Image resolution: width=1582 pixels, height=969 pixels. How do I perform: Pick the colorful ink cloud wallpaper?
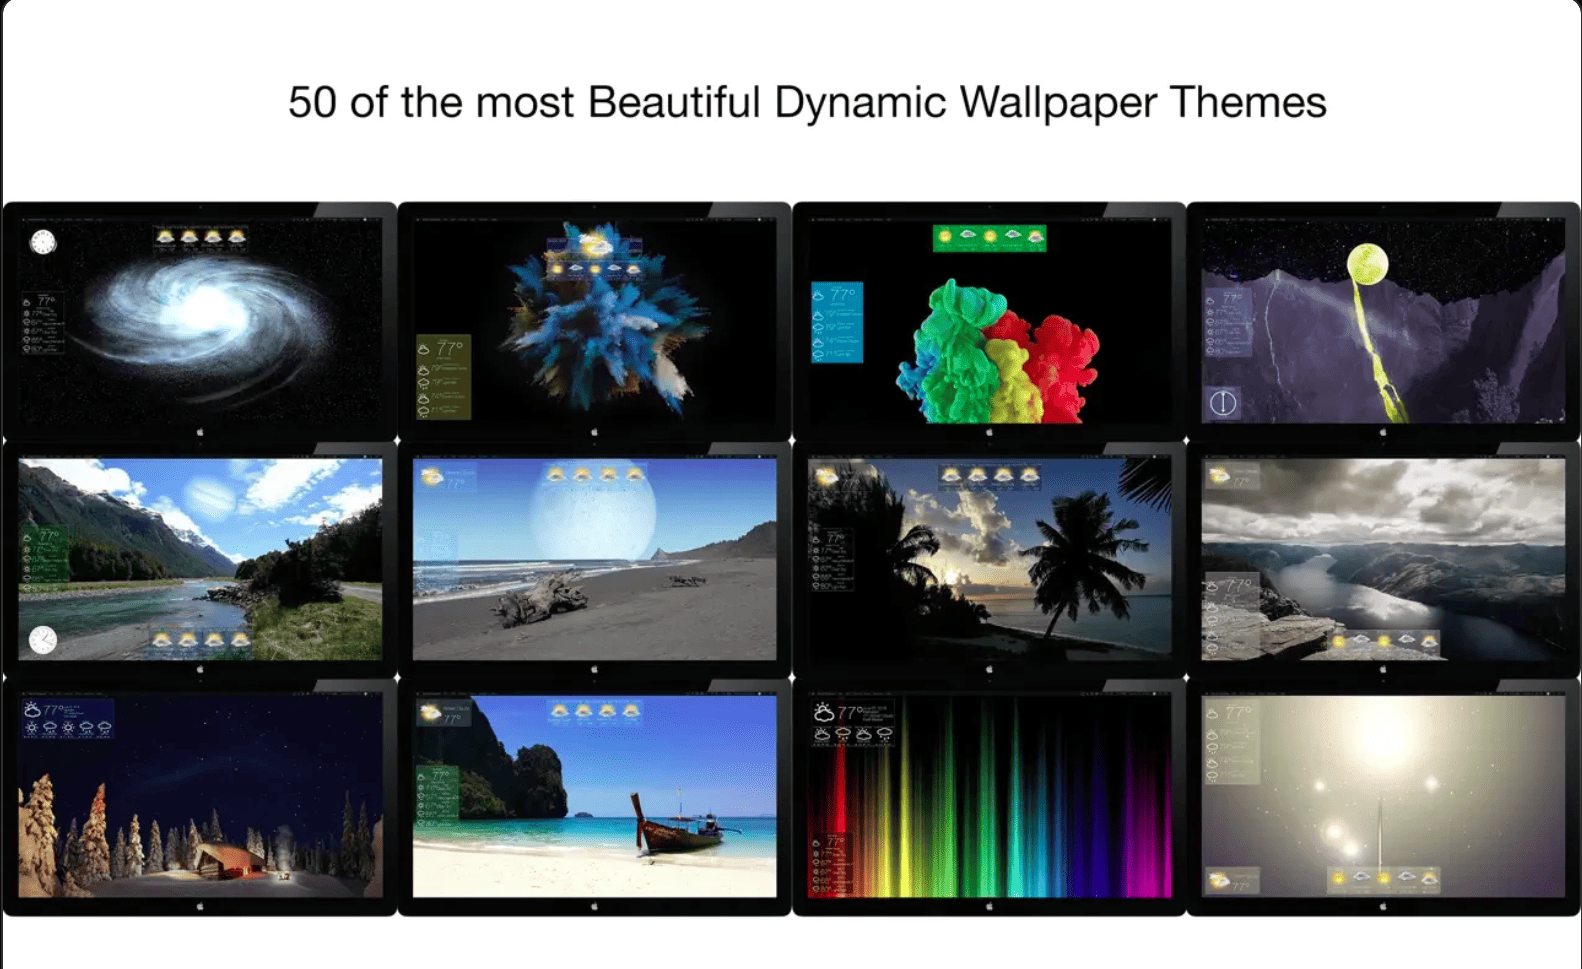point(989,320)
